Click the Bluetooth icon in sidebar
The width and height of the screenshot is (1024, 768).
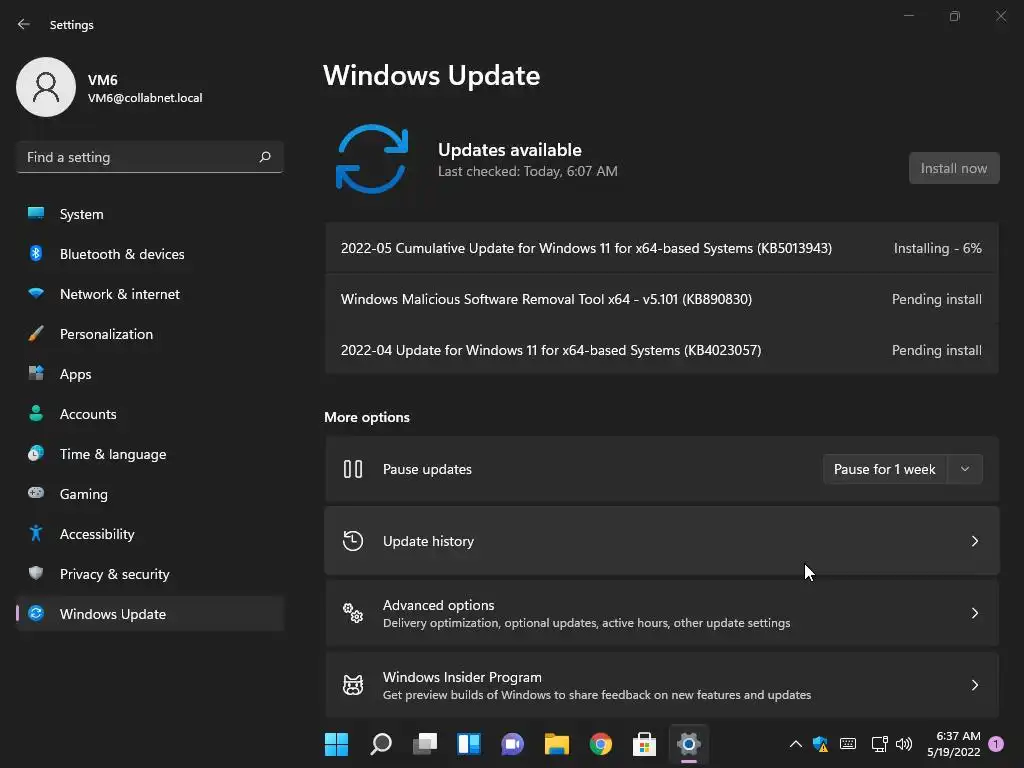[36, 253]
